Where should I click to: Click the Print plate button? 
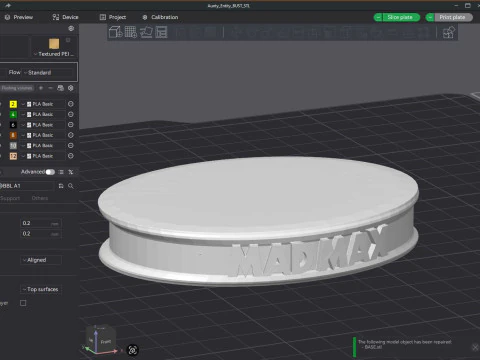pyautogui.click(x=453, y=17)
